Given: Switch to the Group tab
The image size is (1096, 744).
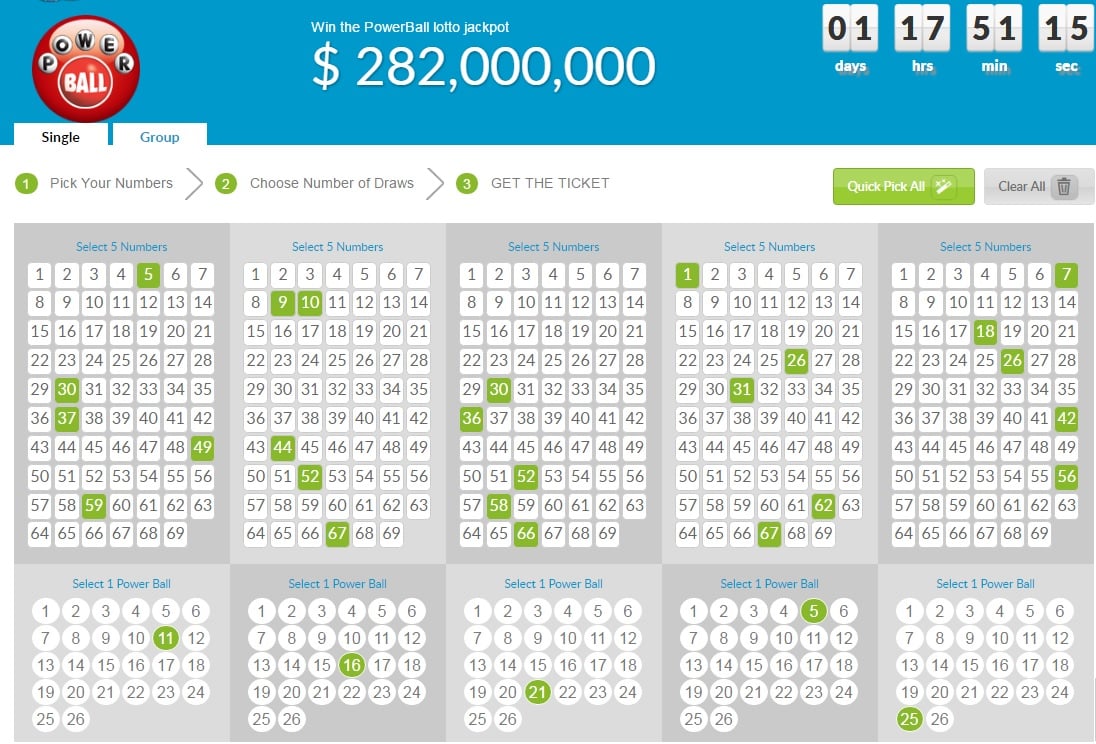Looking at the screenshot, I should coord(159,136).
